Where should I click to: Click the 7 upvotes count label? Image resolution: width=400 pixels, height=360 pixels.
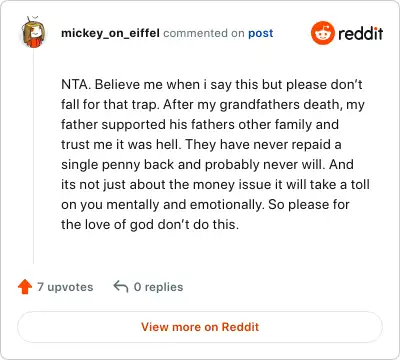[65, 287]
